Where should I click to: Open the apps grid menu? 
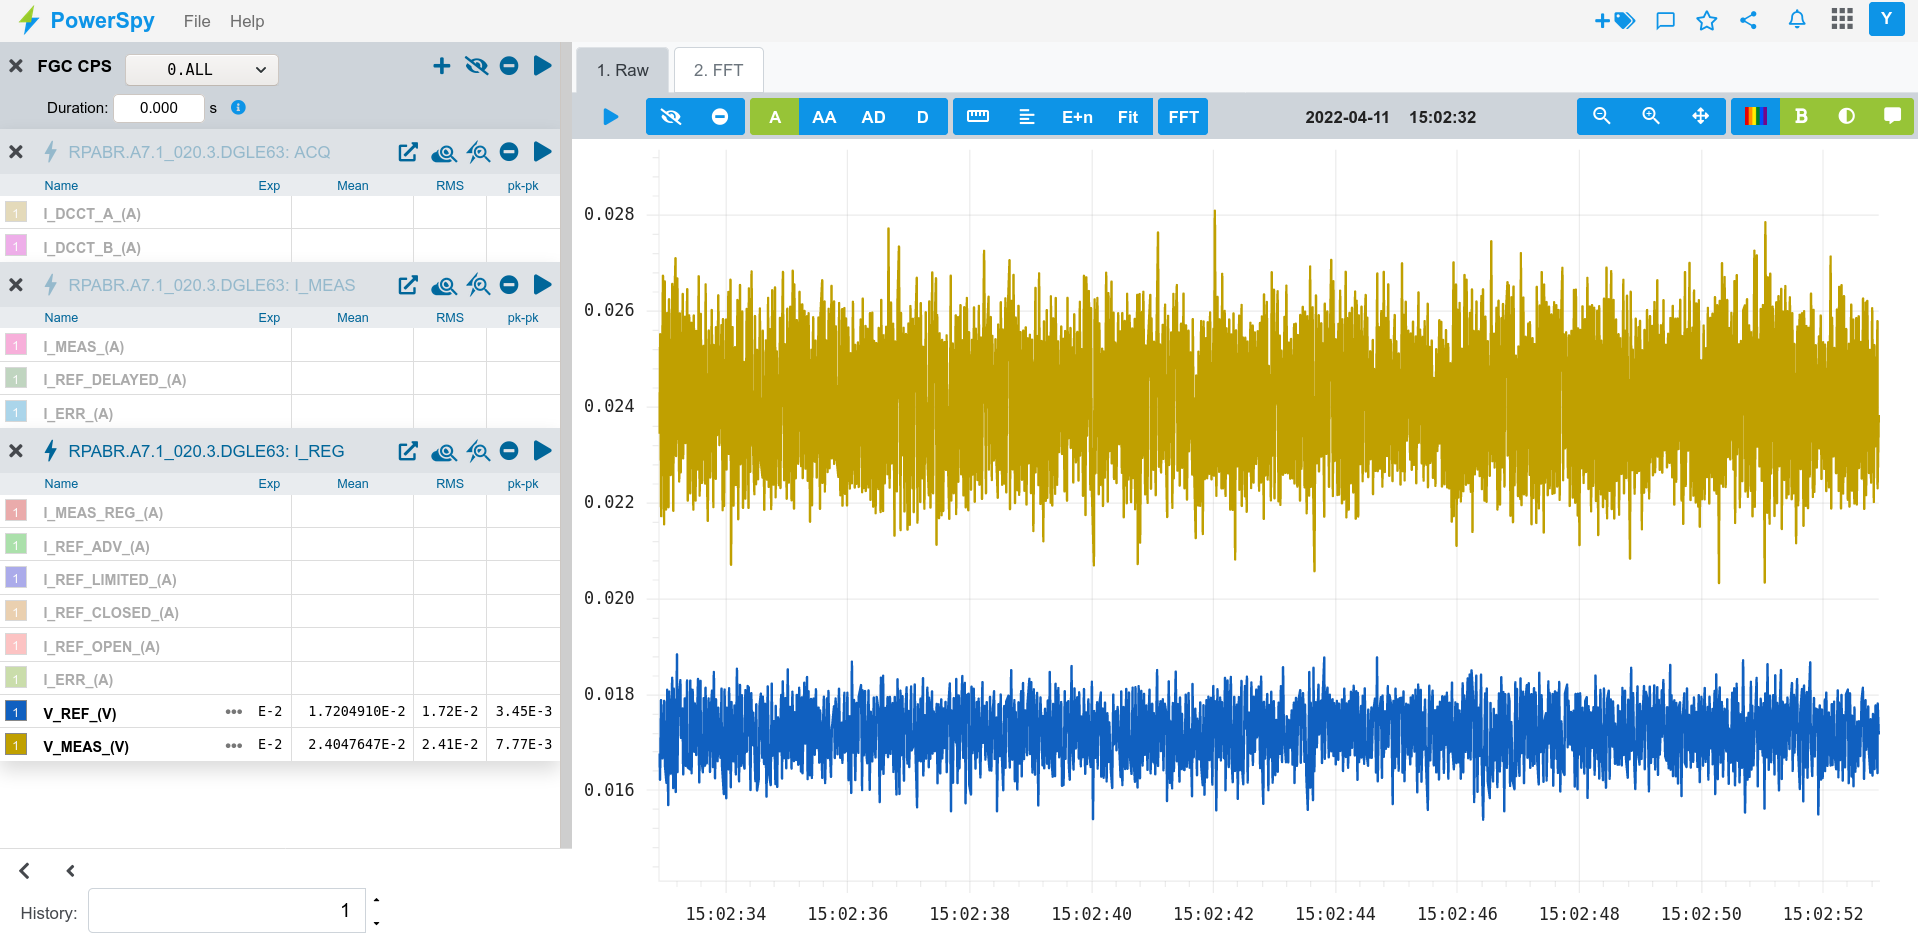click(x=1842, y=19)
